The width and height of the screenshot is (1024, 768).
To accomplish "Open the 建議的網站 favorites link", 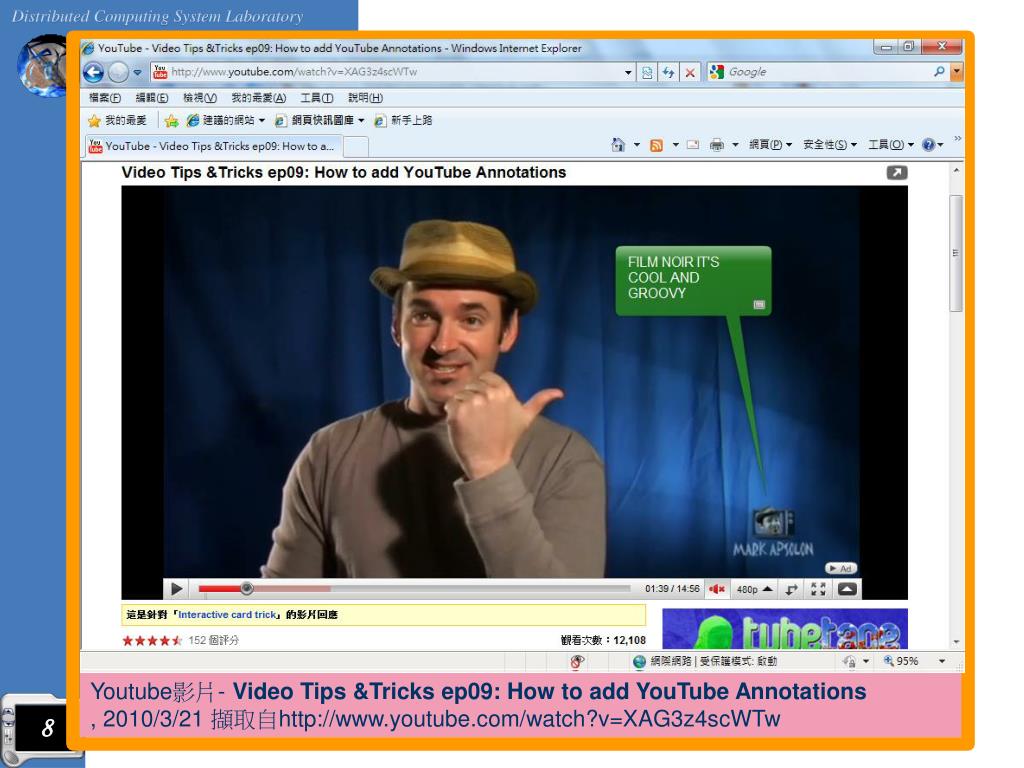I will (225, 120).
